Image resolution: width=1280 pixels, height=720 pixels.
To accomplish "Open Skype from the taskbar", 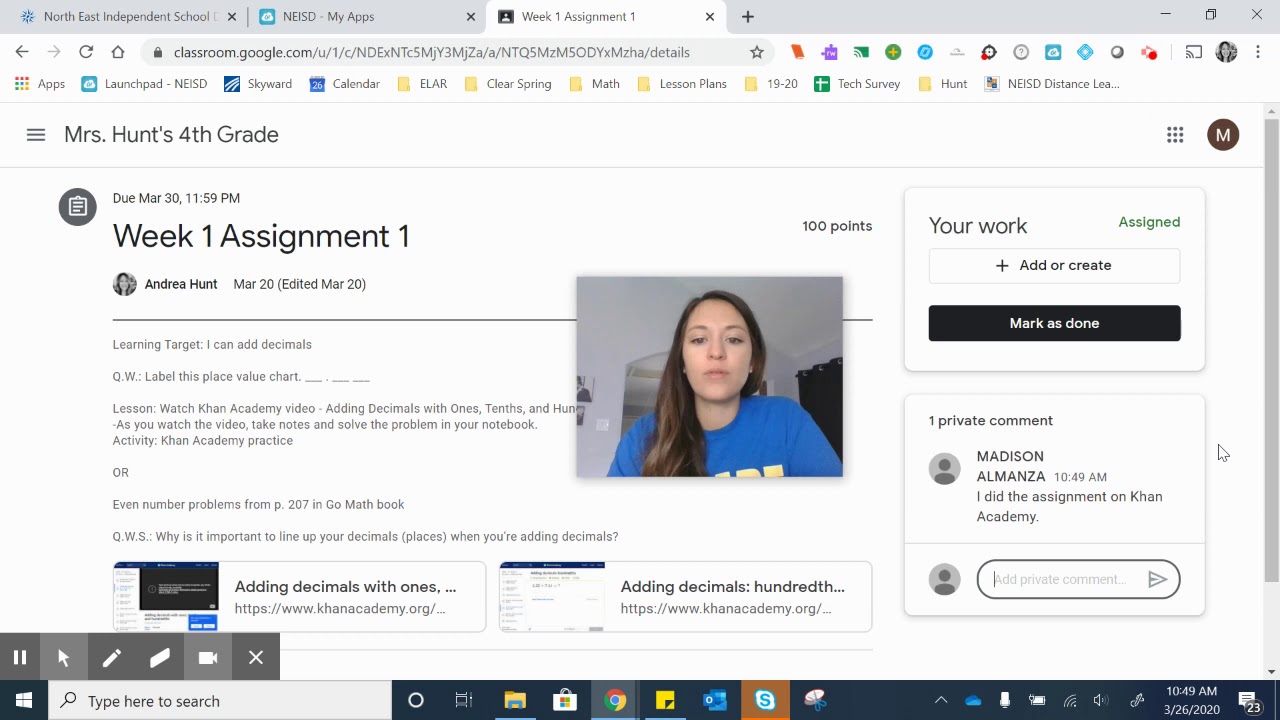I will [765, 700].
